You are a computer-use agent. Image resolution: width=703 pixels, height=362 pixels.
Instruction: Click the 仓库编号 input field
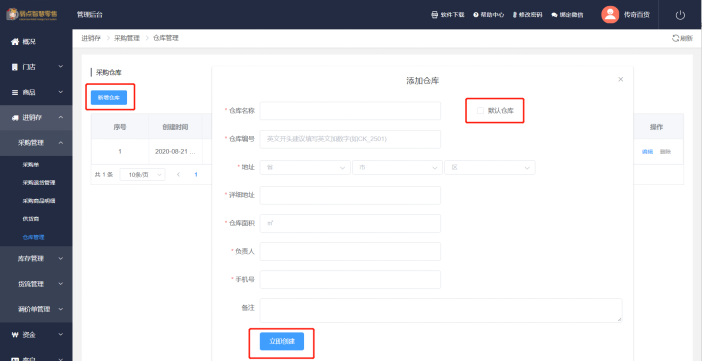click(x=350, y=139)
